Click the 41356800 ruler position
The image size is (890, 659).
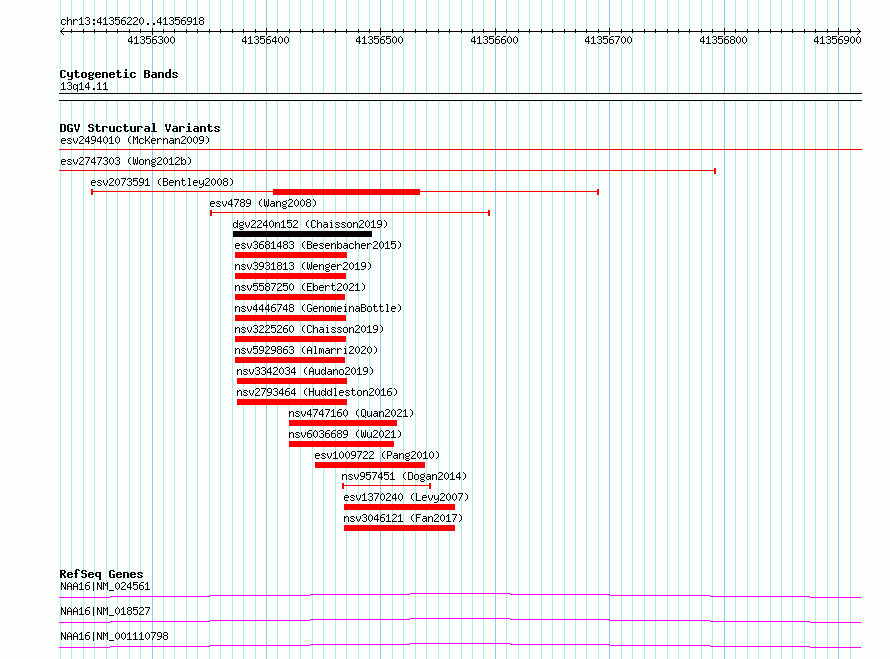[723, 40]
